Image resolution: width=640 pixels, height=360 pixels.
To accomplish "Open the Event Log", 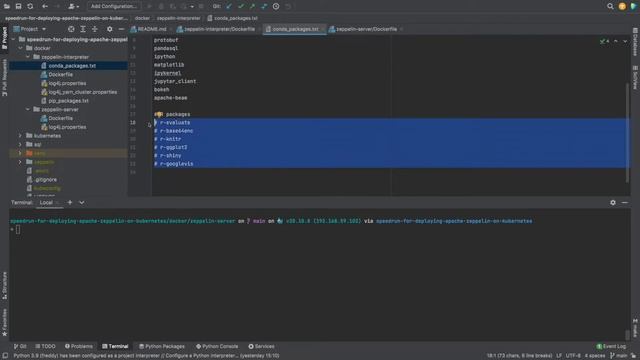I will pyautogui.click(x=611, y=346).
